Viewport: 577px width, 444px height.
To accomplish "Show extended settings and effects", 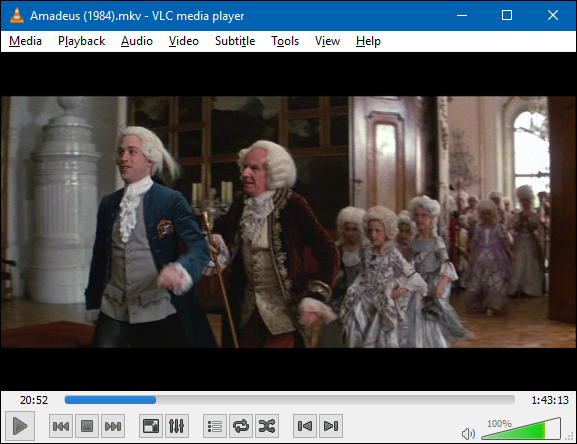I will [x=177, y=426].
